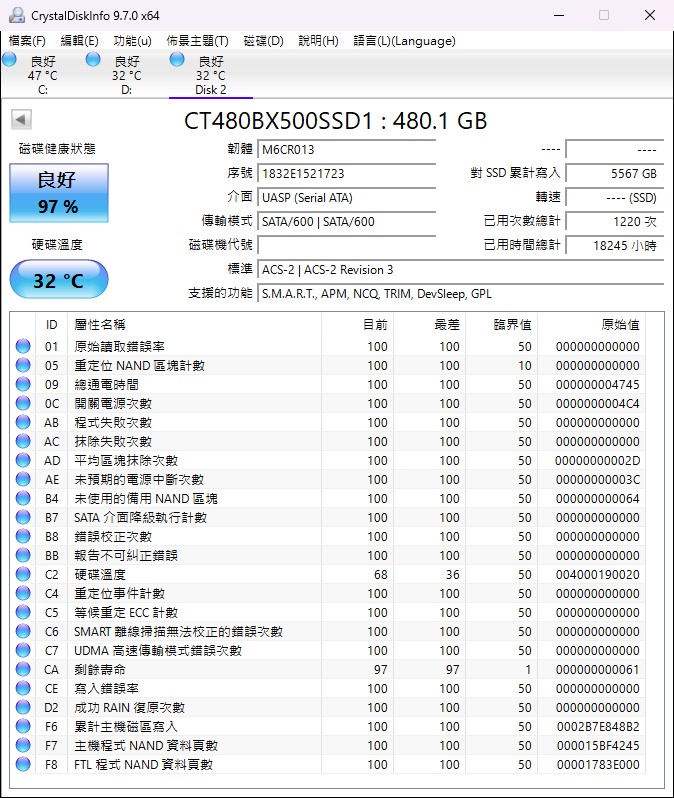Select the 成功 RAIN 復原次數 row
The image size is (674, 798).
pyautogui.click(x=330, y=707)
